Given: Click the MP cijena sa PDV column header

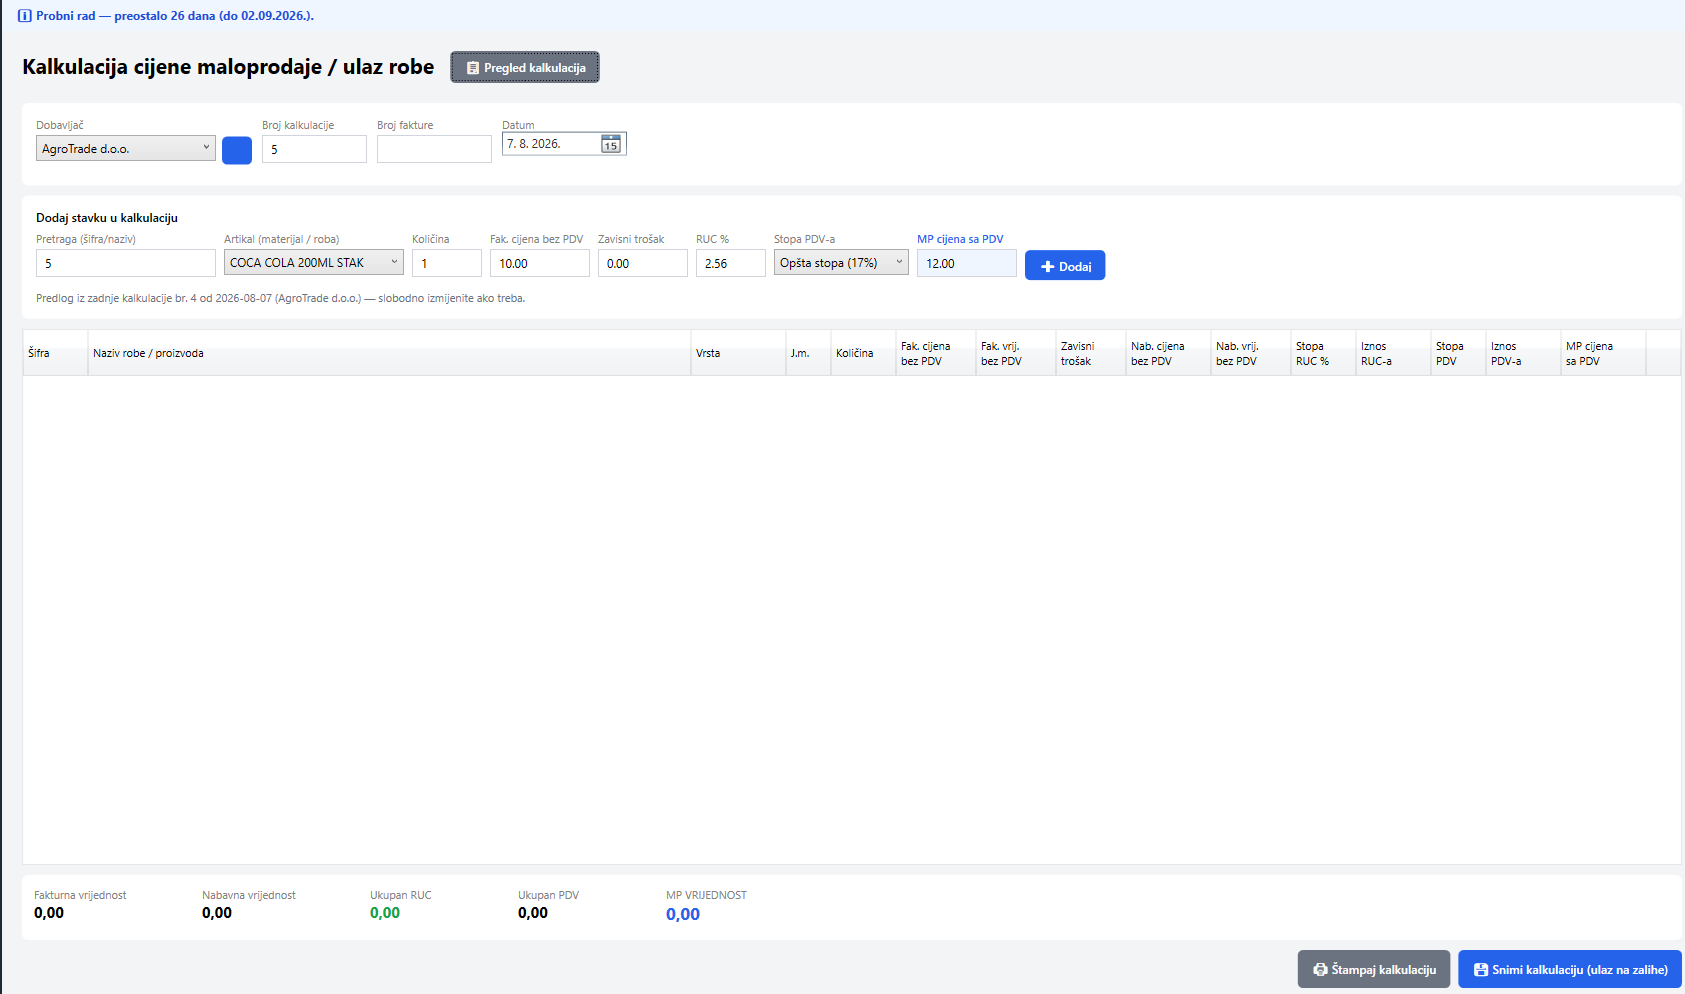Looking at the screenshot, I should click(x=1603, y=353).
